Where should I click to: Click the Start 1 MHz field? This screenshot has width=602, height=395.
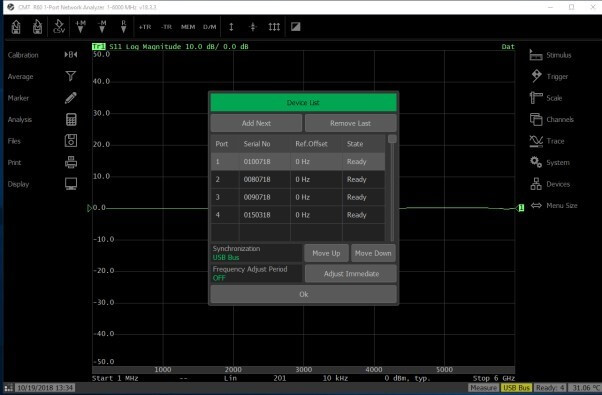(x=115, y=378)
